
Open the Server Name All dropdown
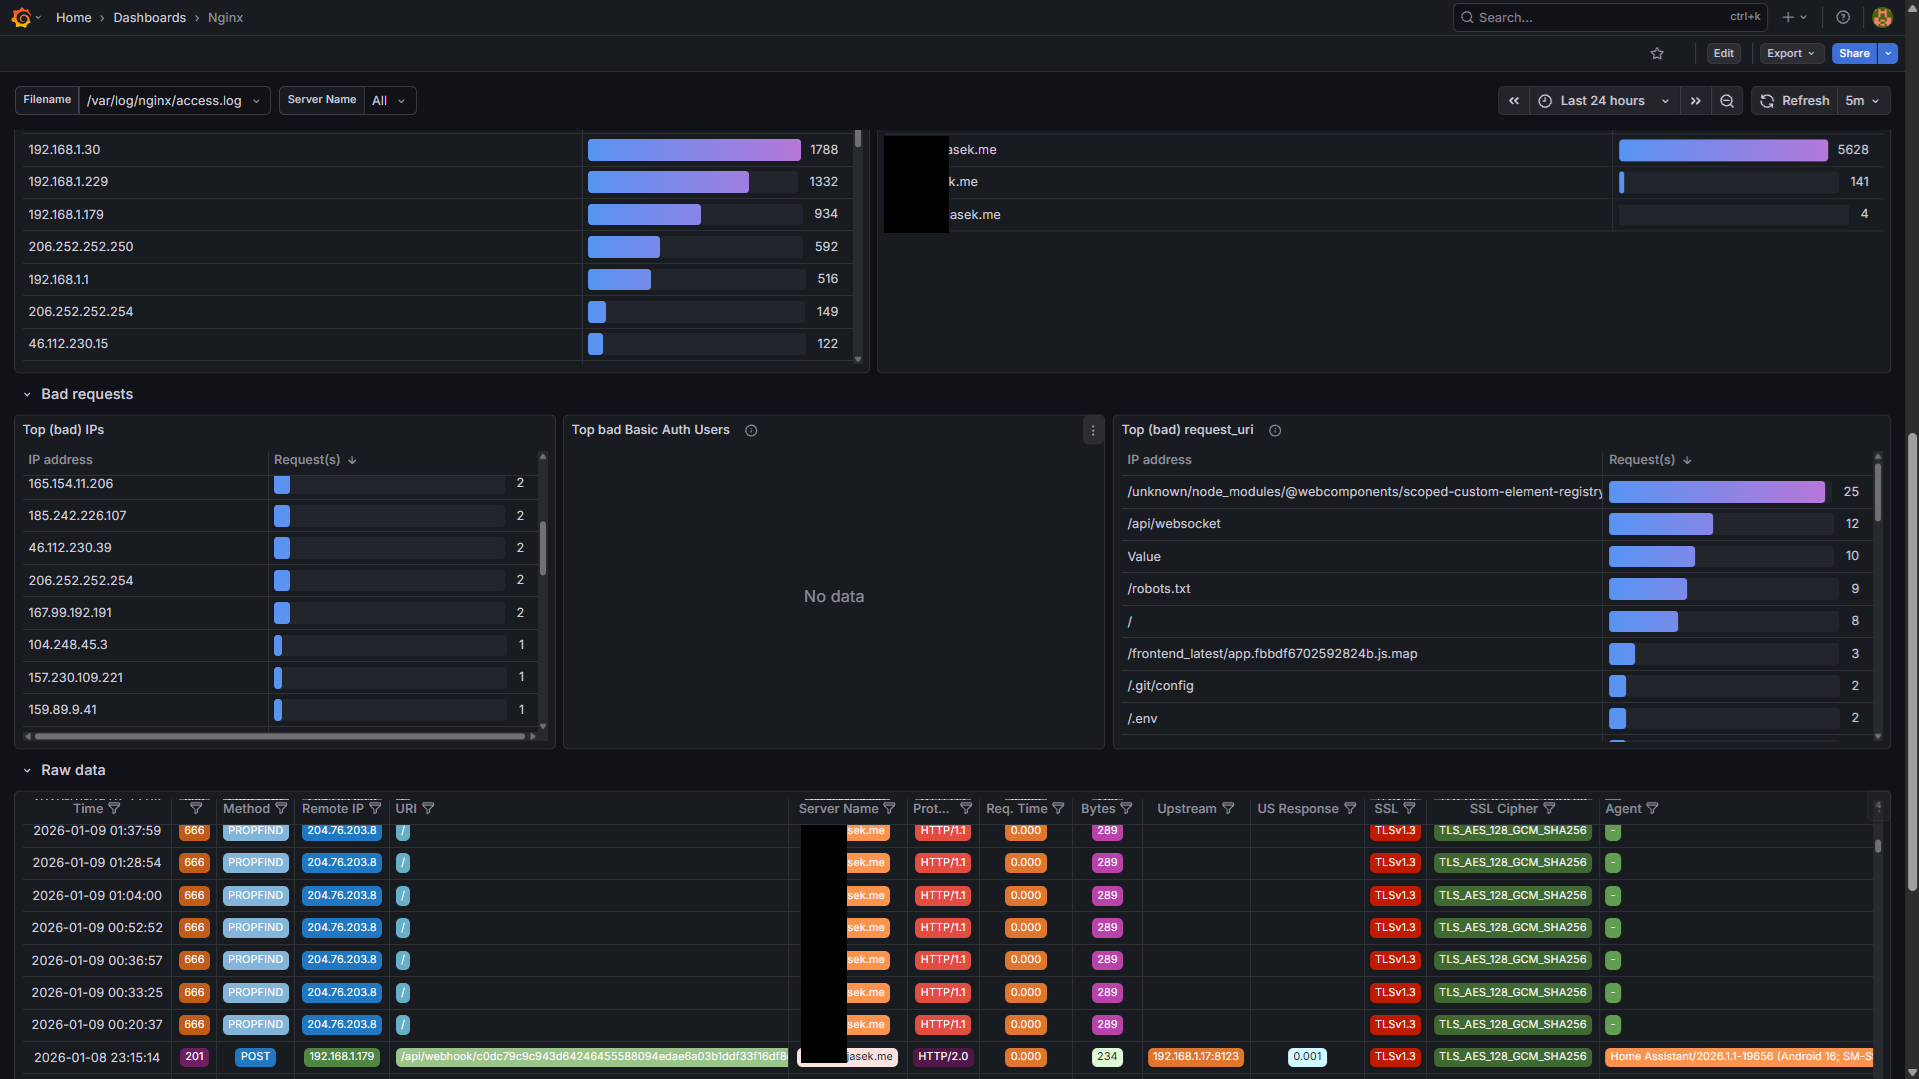pyautogui.click(x=389, y=101)
